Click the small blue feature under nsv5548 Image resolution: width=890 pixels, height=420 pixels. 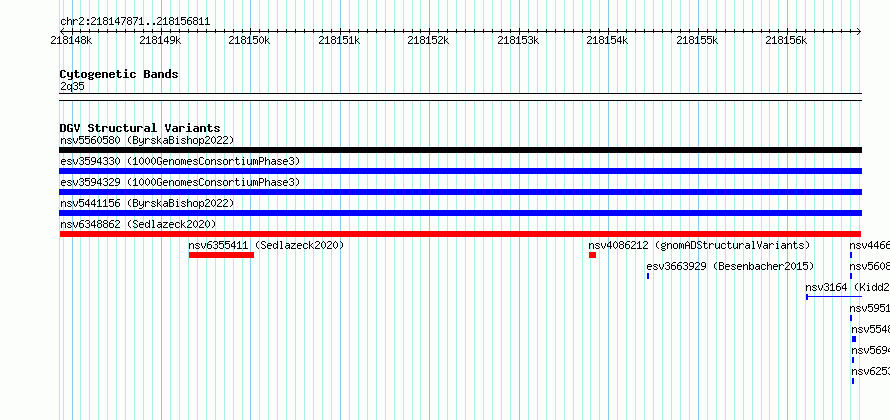[854, 339]
